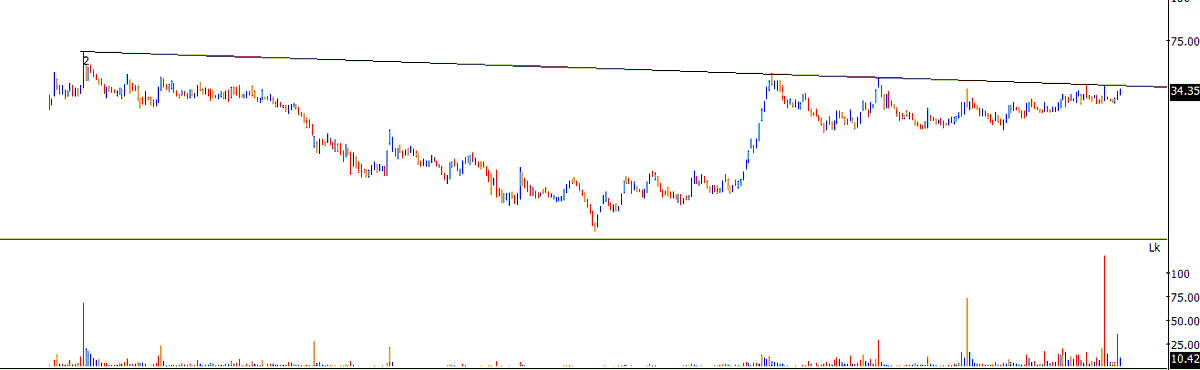The height and width of the screenshot is (370, 1200).
Task: Click the 25.00 volume axis label
Action: tap(1185, 345)
